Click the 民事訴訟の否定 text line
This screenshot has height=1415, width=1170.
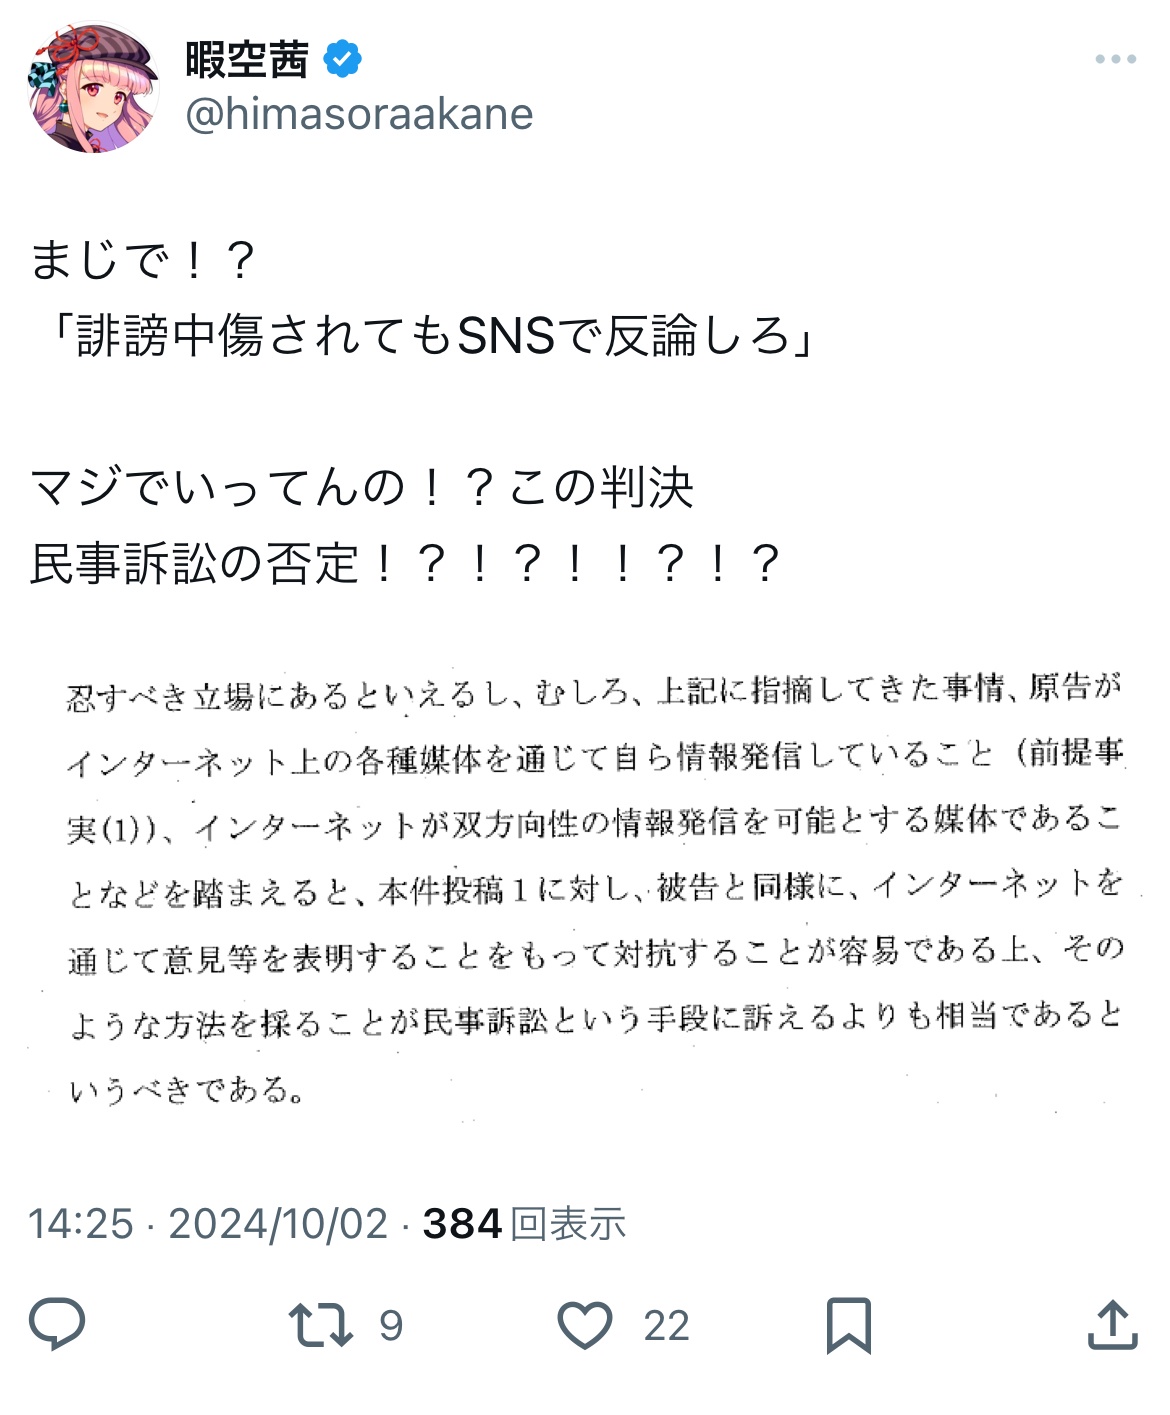[x=405, y=563]
